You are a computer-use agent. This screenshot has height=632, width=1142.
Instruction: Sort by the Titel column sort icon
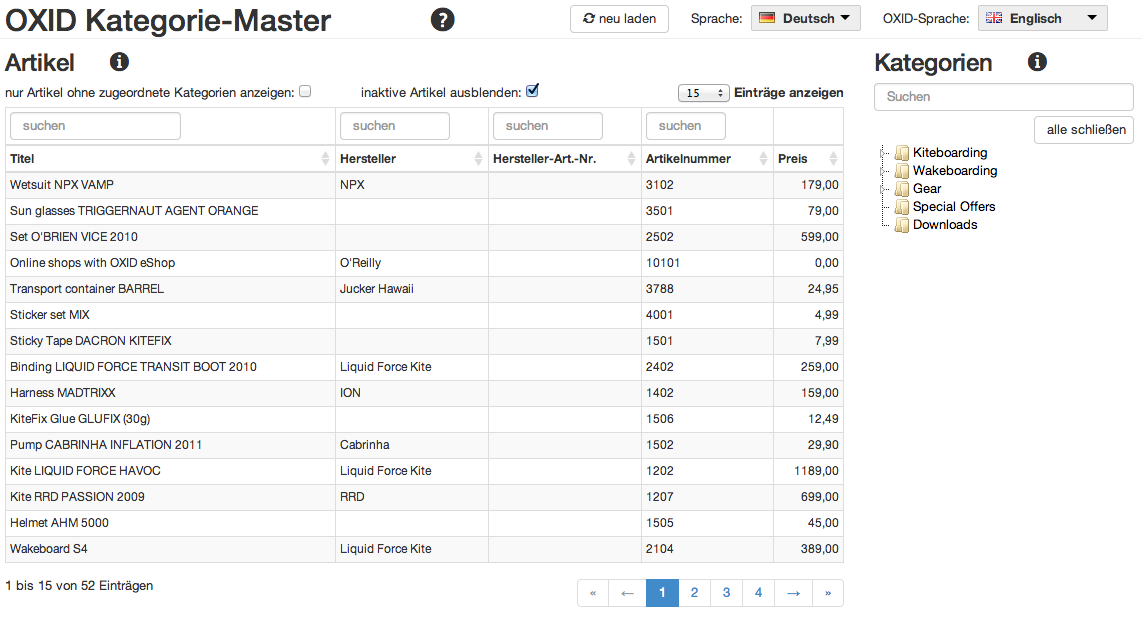tap(325, 159)
